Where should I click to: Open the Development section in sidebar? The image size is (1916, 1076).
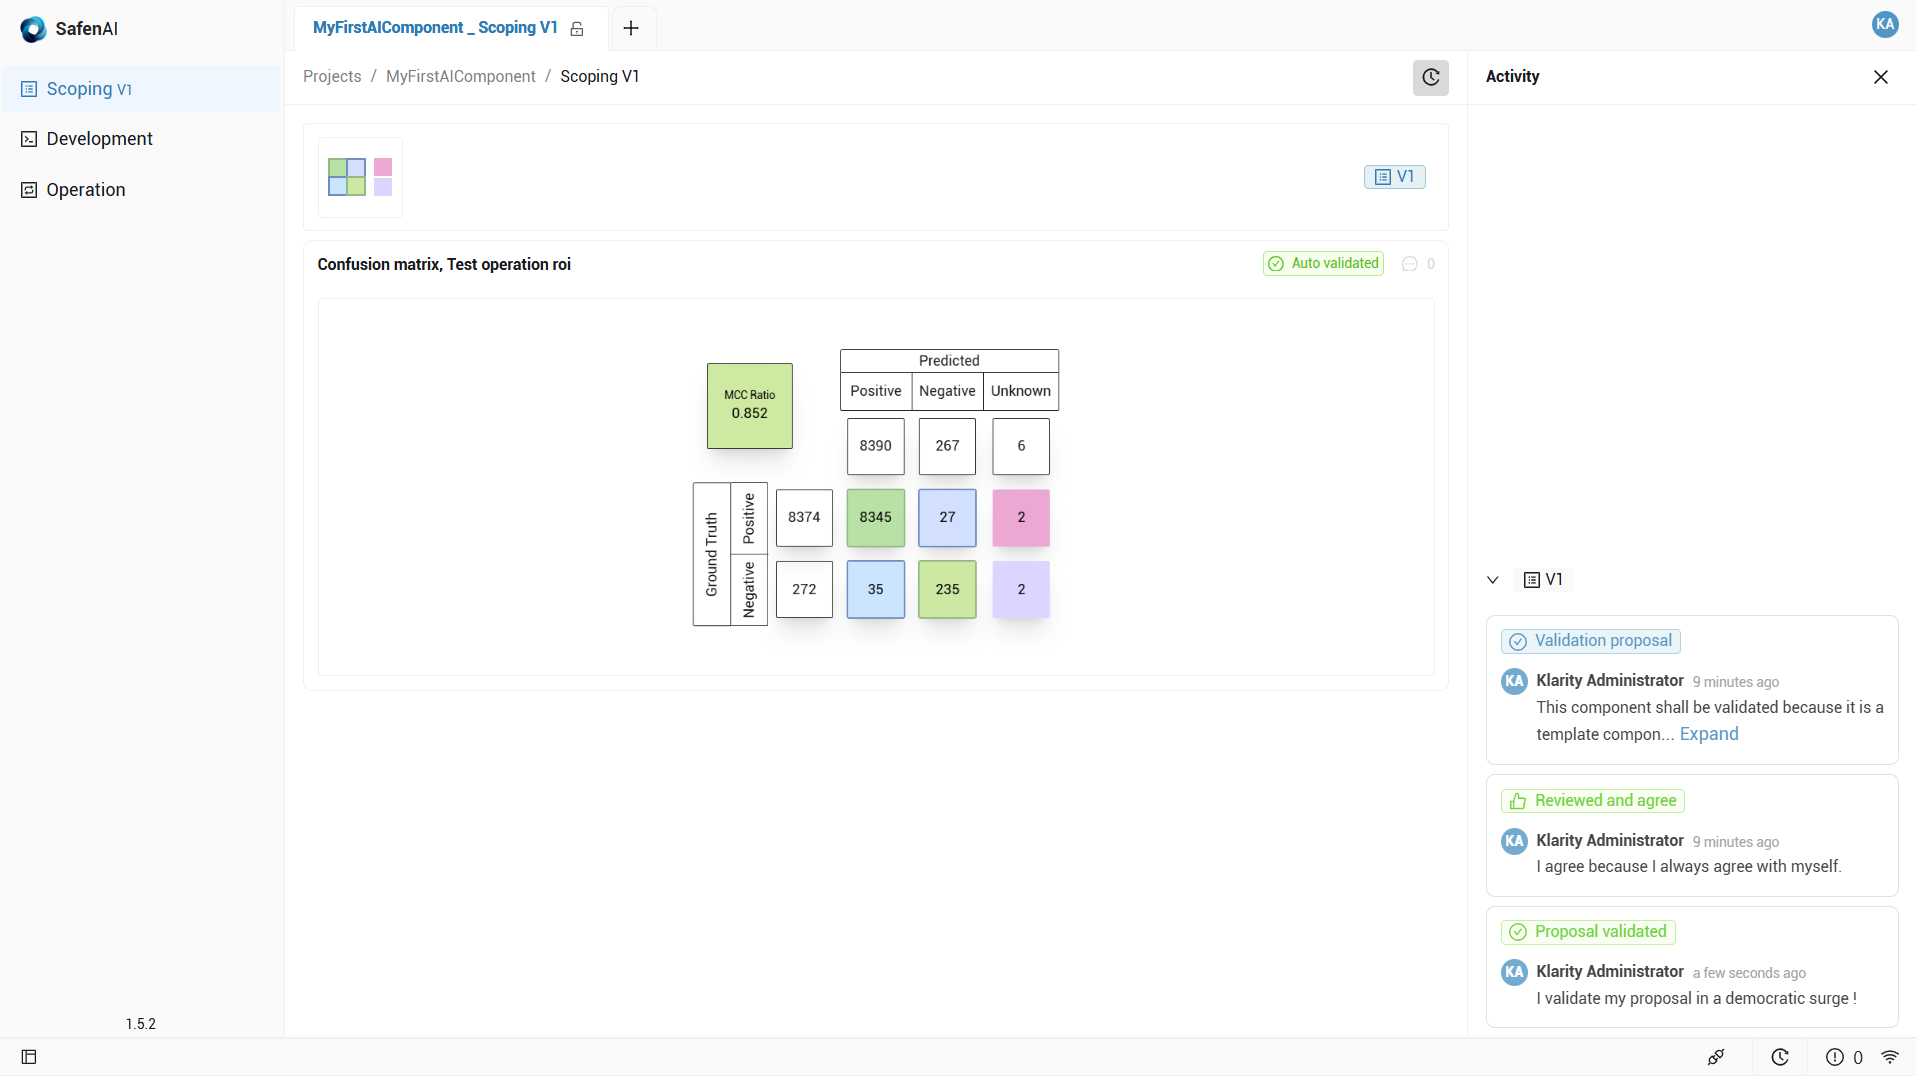(x=99, y=139)
